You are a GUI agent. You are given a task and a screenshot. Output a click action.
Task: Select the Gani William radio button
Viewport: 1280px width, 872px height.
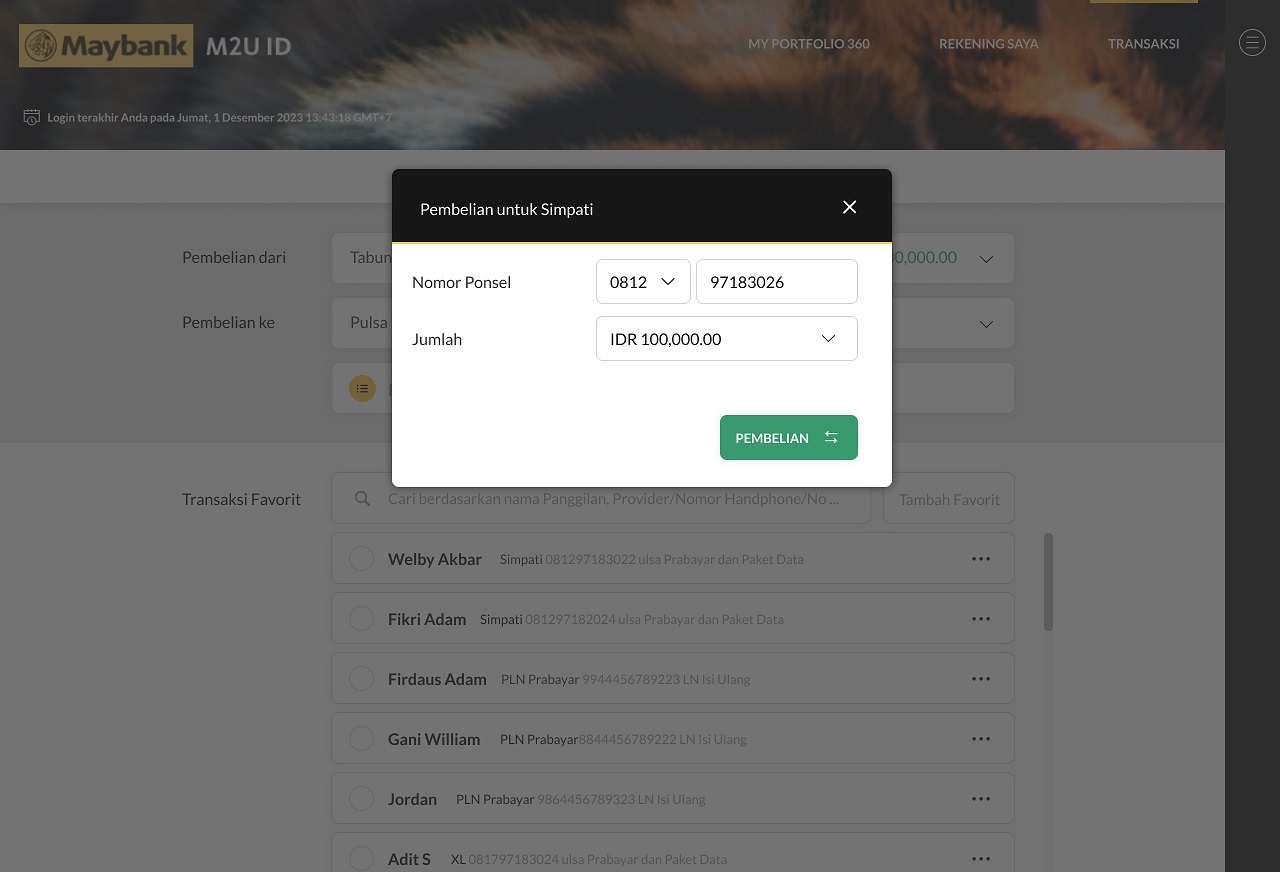click(x=361, y=739)
